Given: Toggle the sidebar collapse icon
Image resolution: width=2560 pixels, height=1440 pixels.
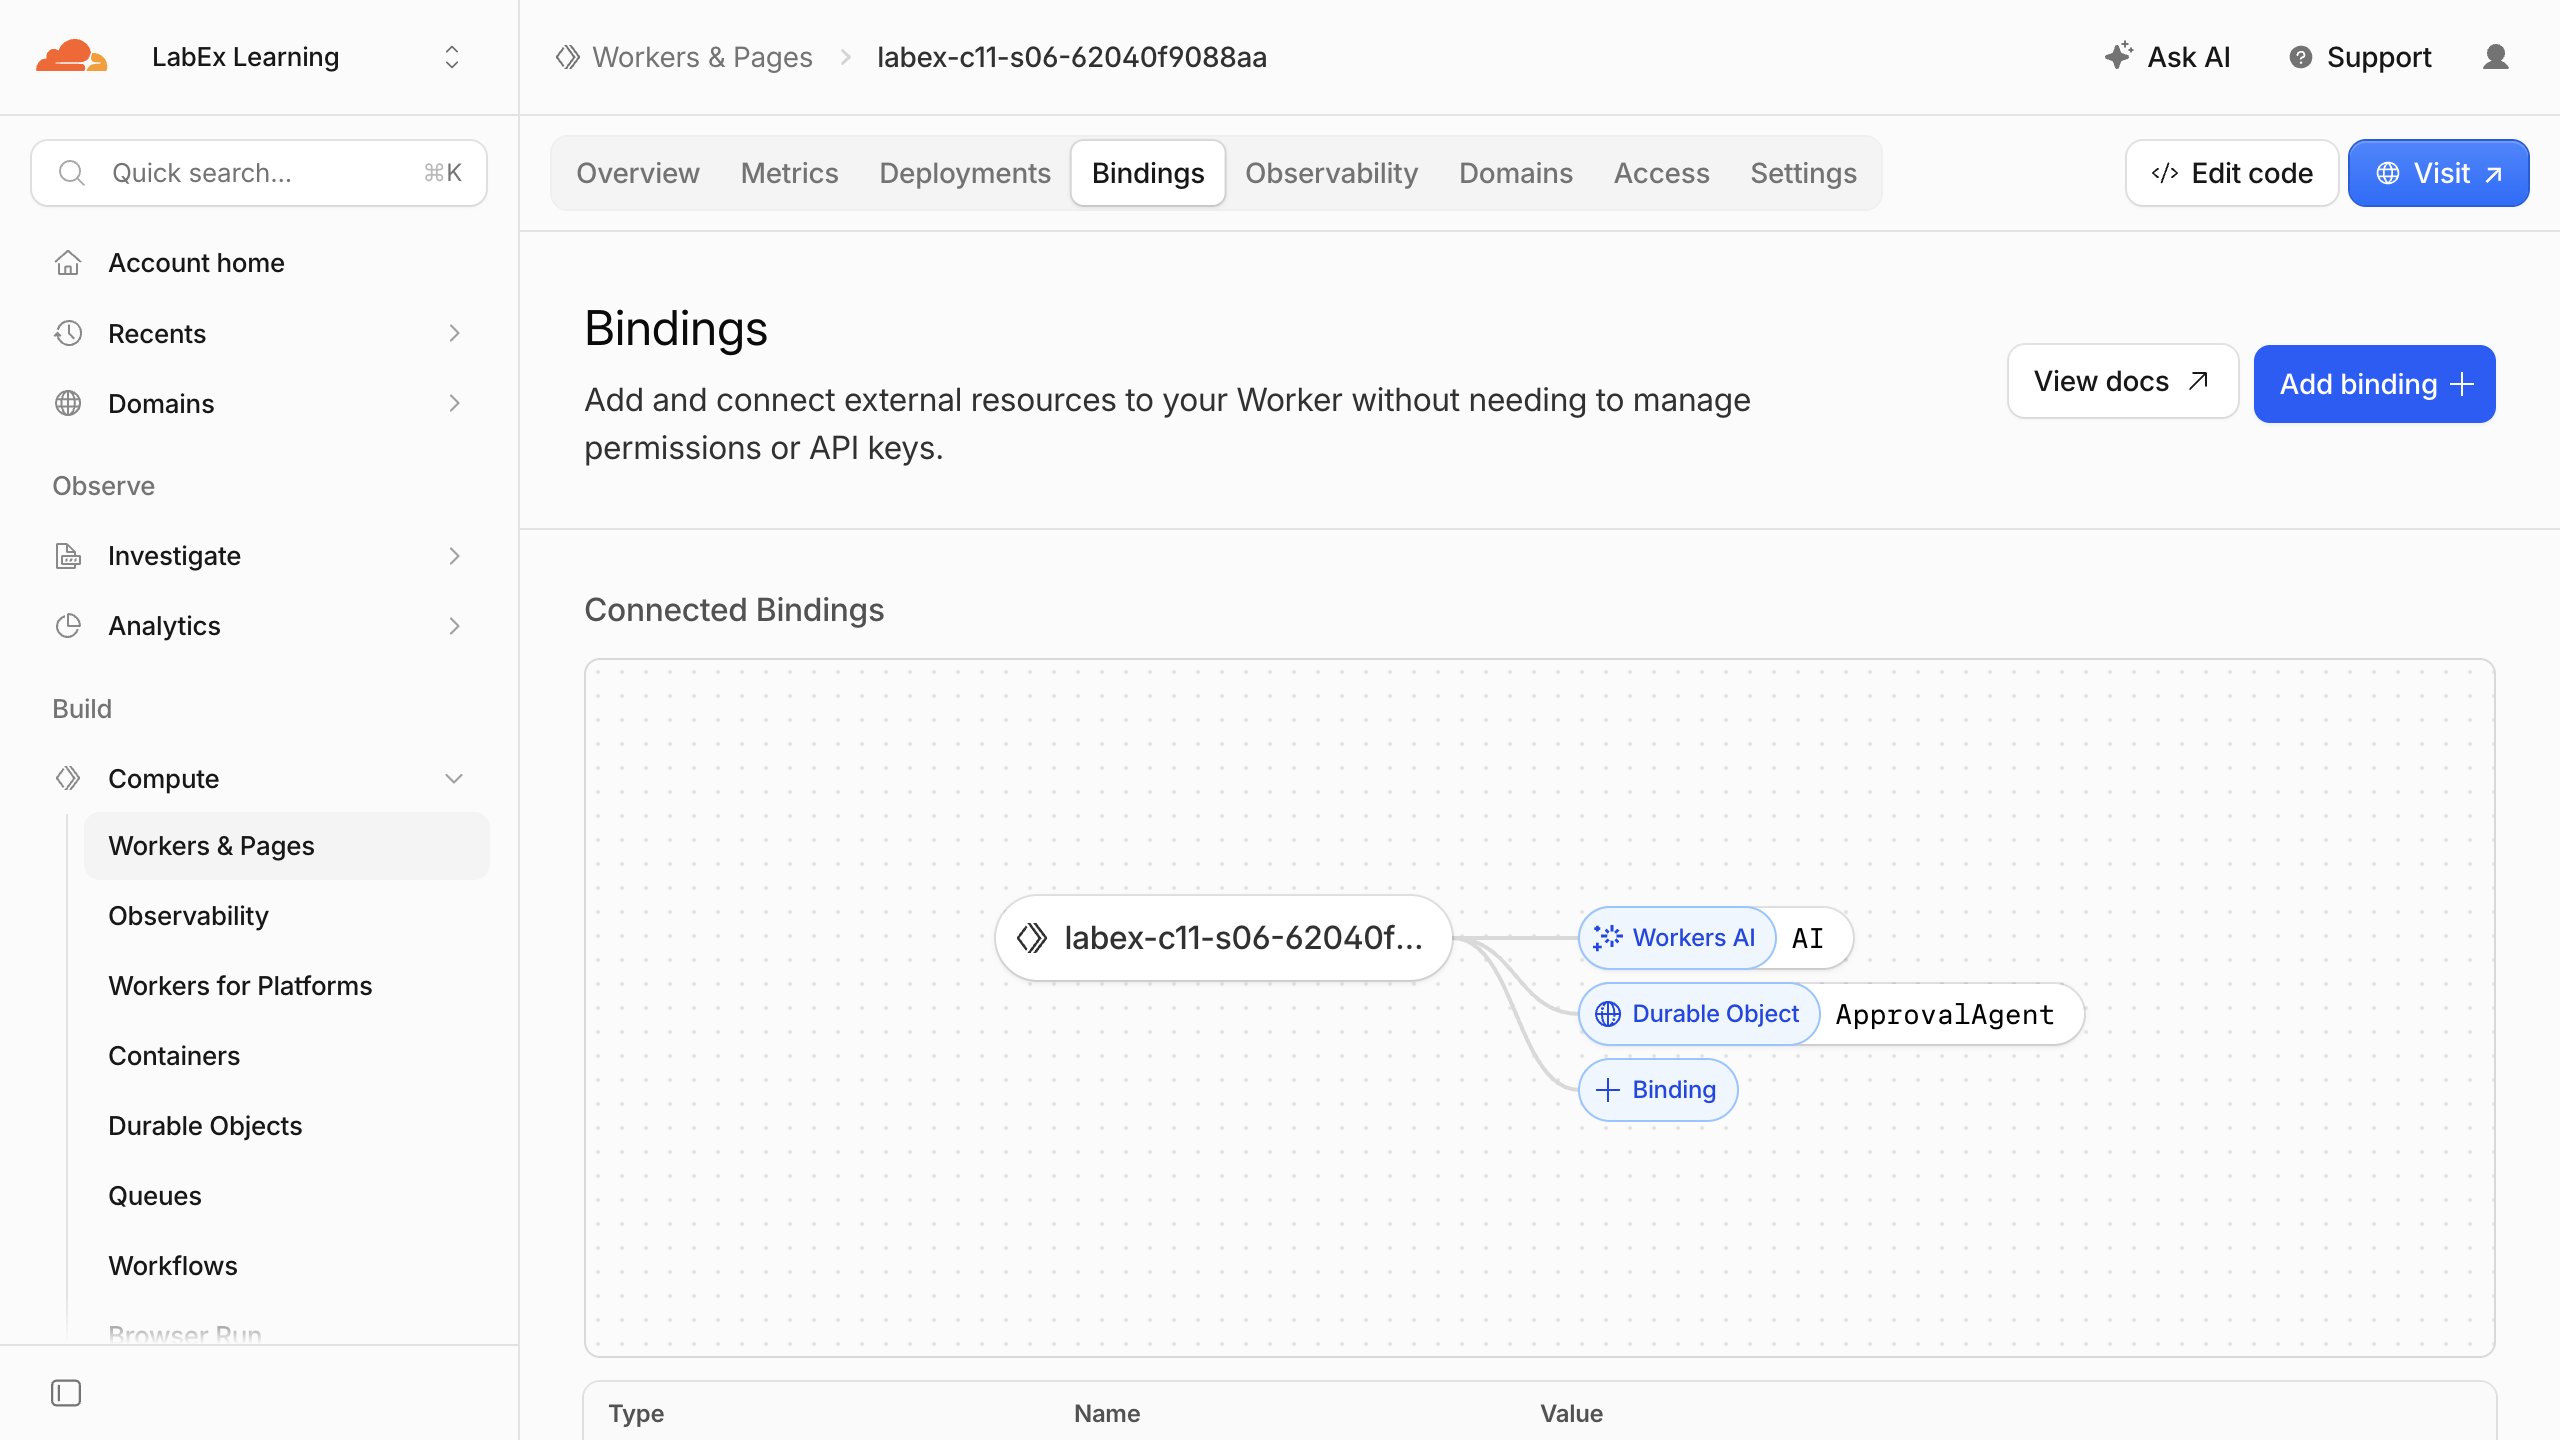Looking at the screenshot, I should click(66, 1393).
